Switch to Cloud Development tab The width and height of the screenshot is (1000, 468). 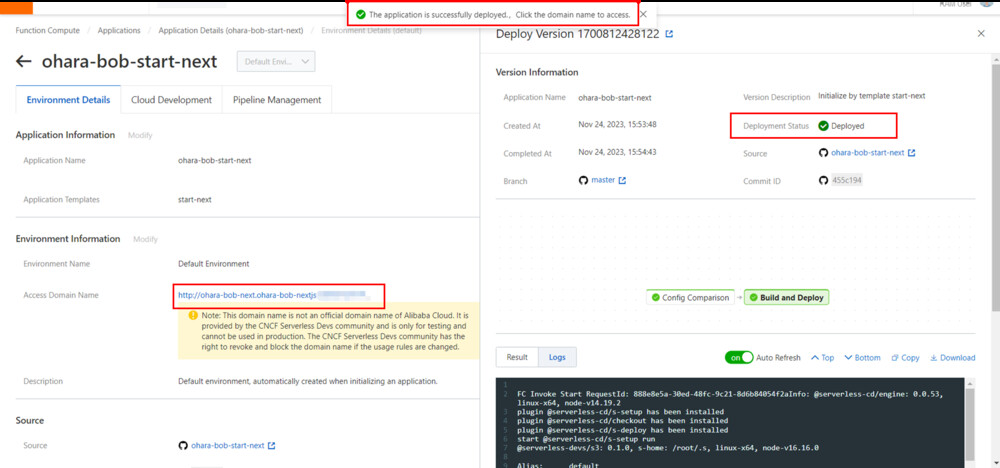tap(172, 100)
